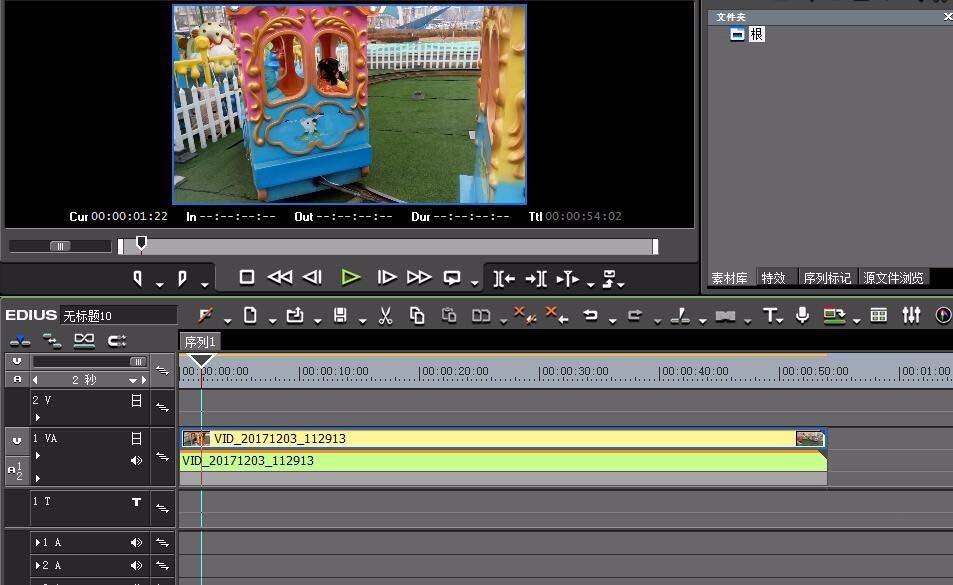The height and width of the screenshot is (585, 953).
Task: Click the Undo arrow icon
Action: [590, 315]
